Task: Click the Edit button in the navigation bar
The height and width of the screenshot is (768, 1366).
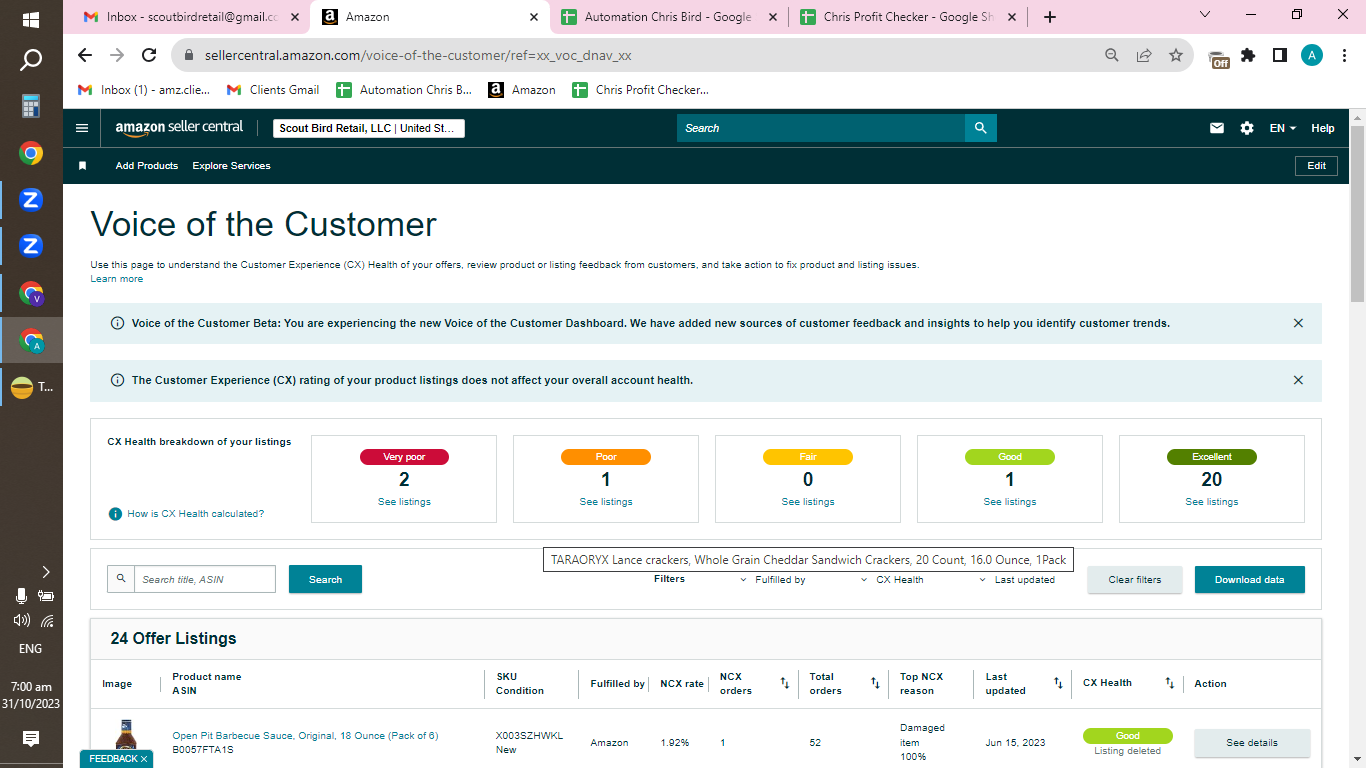Action: (x=1316, y=166)
